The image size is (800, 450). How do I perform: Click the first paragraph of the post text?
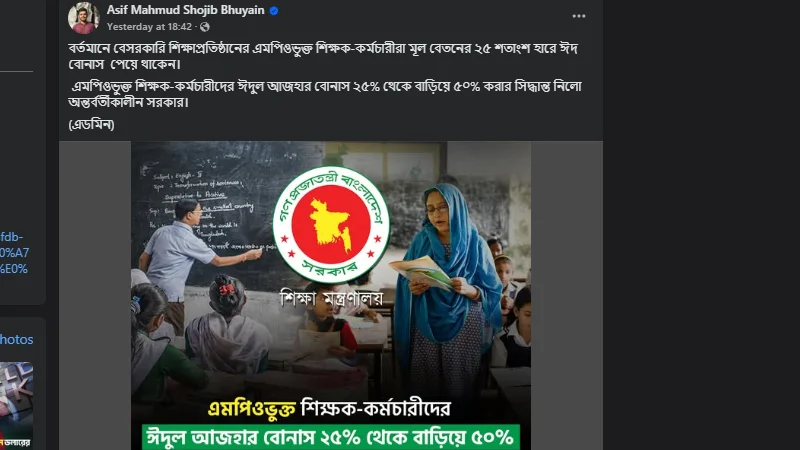pyautogui.click(x=323, y=56)
